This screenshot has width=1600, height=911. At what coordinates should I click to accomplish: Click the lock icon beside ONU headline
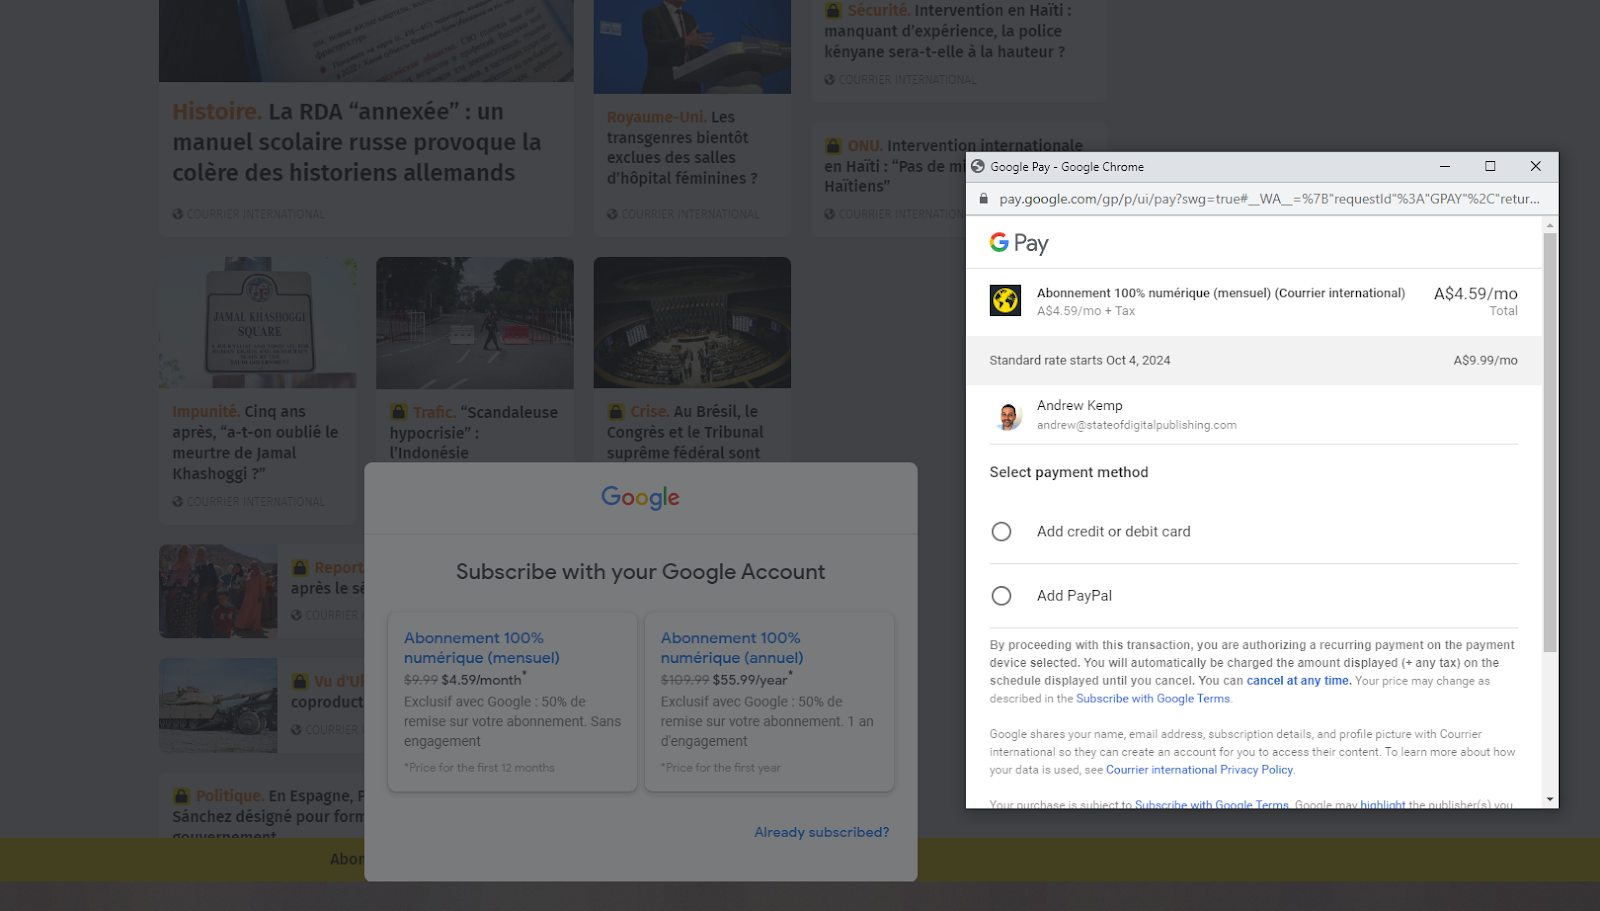pos(833,145)
